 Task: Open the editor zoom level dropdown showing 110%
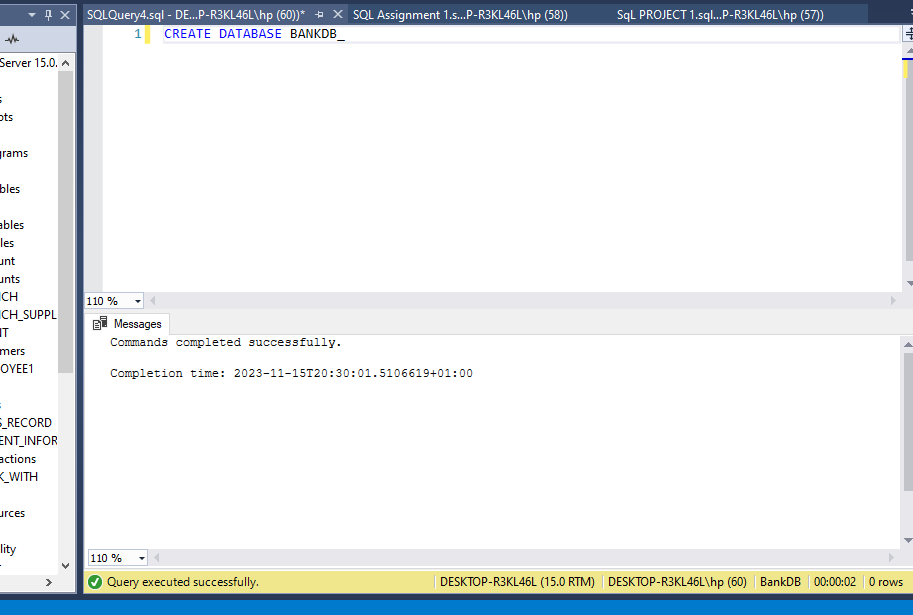(134, 301)
